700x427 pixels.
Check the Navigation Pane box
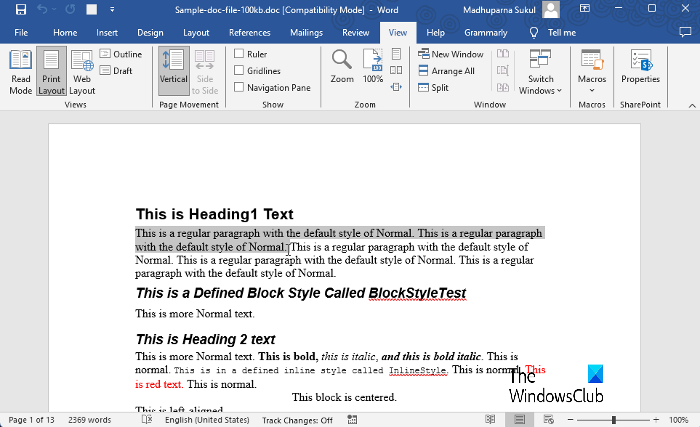tap(239, 88)
